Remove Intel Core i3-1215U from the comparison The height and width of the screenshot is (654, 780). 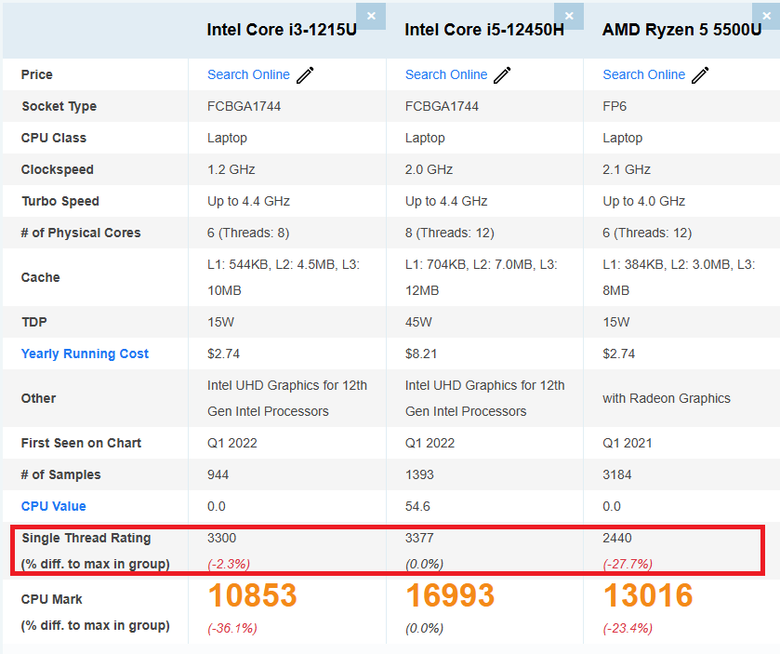tap(371, 16)
